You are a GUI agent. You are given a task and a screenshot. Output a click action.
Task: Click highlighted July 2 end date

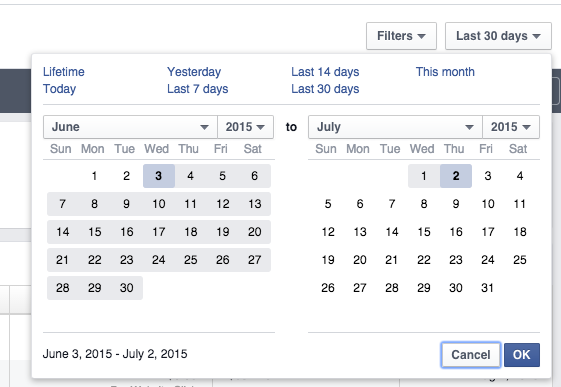pos(456,176)
